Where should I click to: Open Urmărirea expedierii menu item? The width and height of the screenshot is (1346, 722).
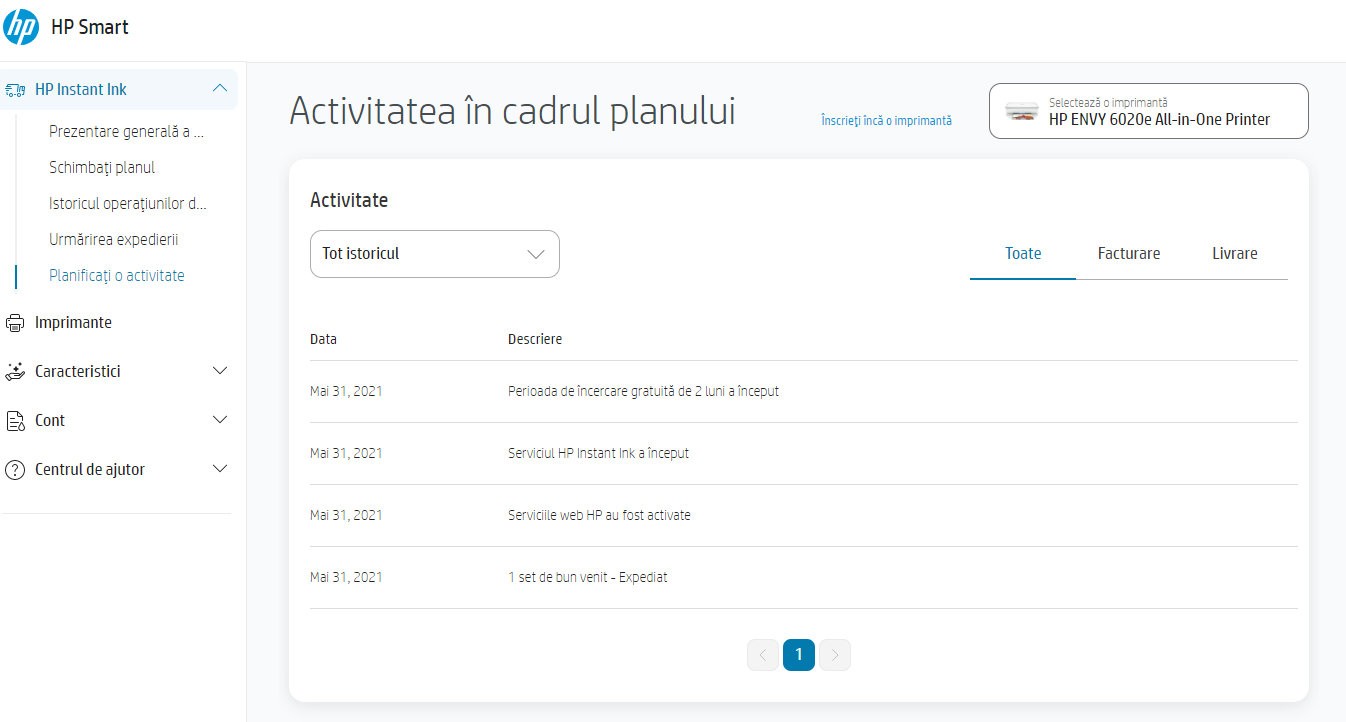113,239
